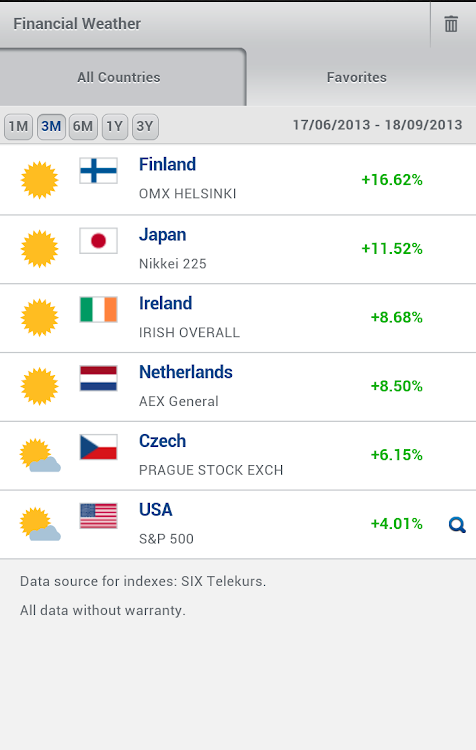Tap the Ireland flag icon
The image size is (476, 750).
pos(99,309)
